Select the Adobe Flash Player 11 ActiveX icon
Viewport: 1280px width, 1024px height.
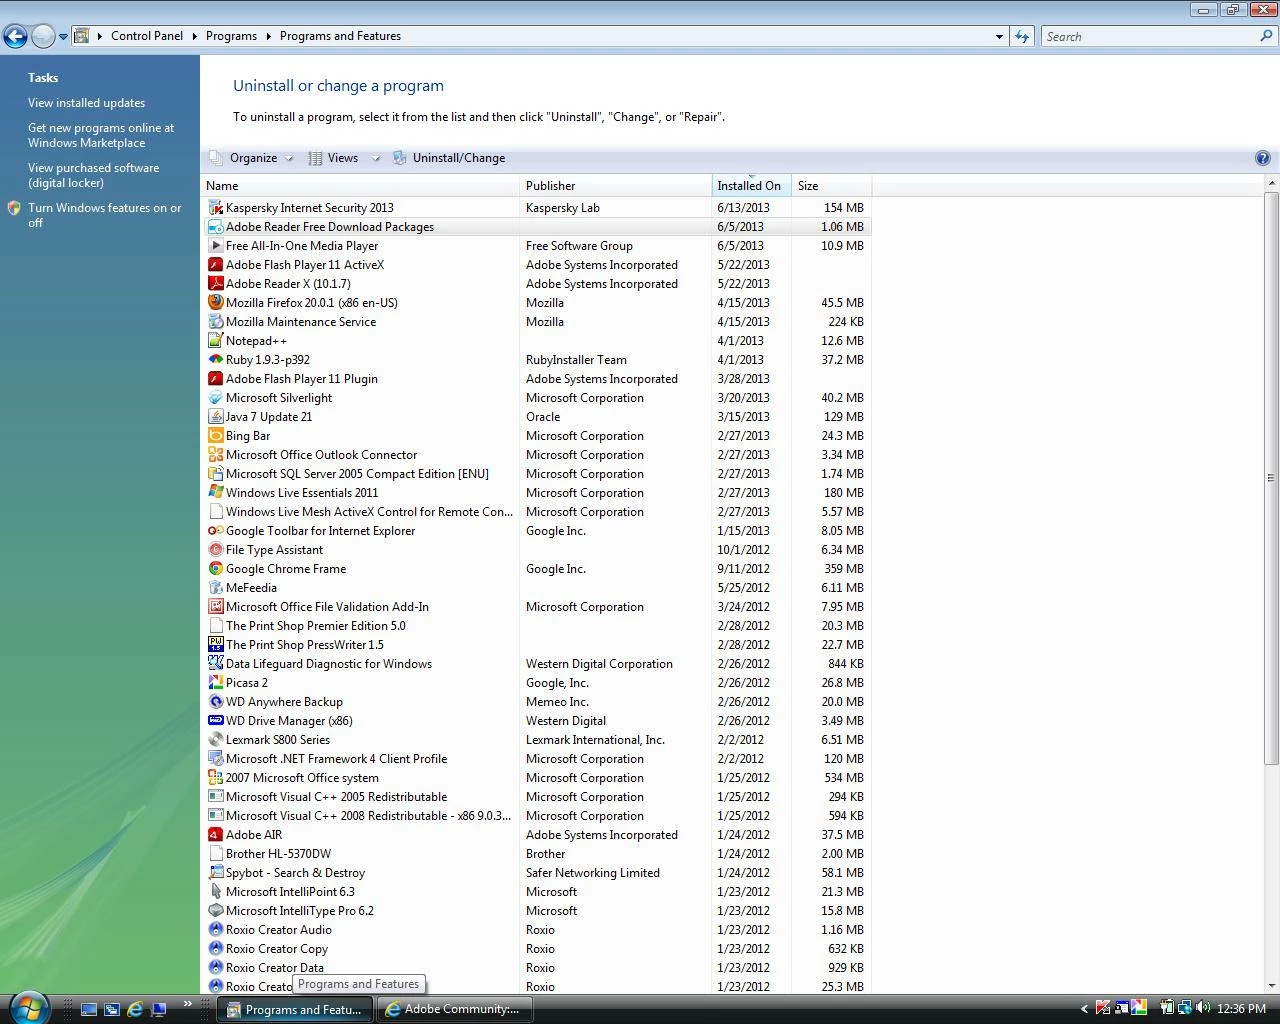[x=215, y=265]
